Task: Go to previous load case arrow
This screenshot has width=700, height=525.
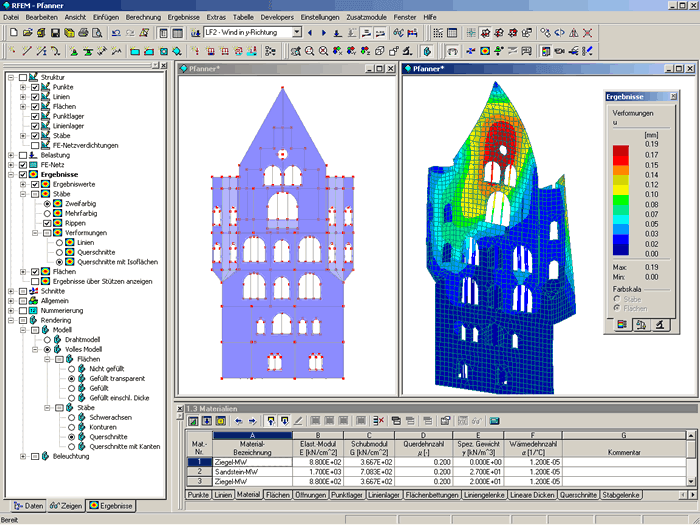Action: click(x=310, y=33)
